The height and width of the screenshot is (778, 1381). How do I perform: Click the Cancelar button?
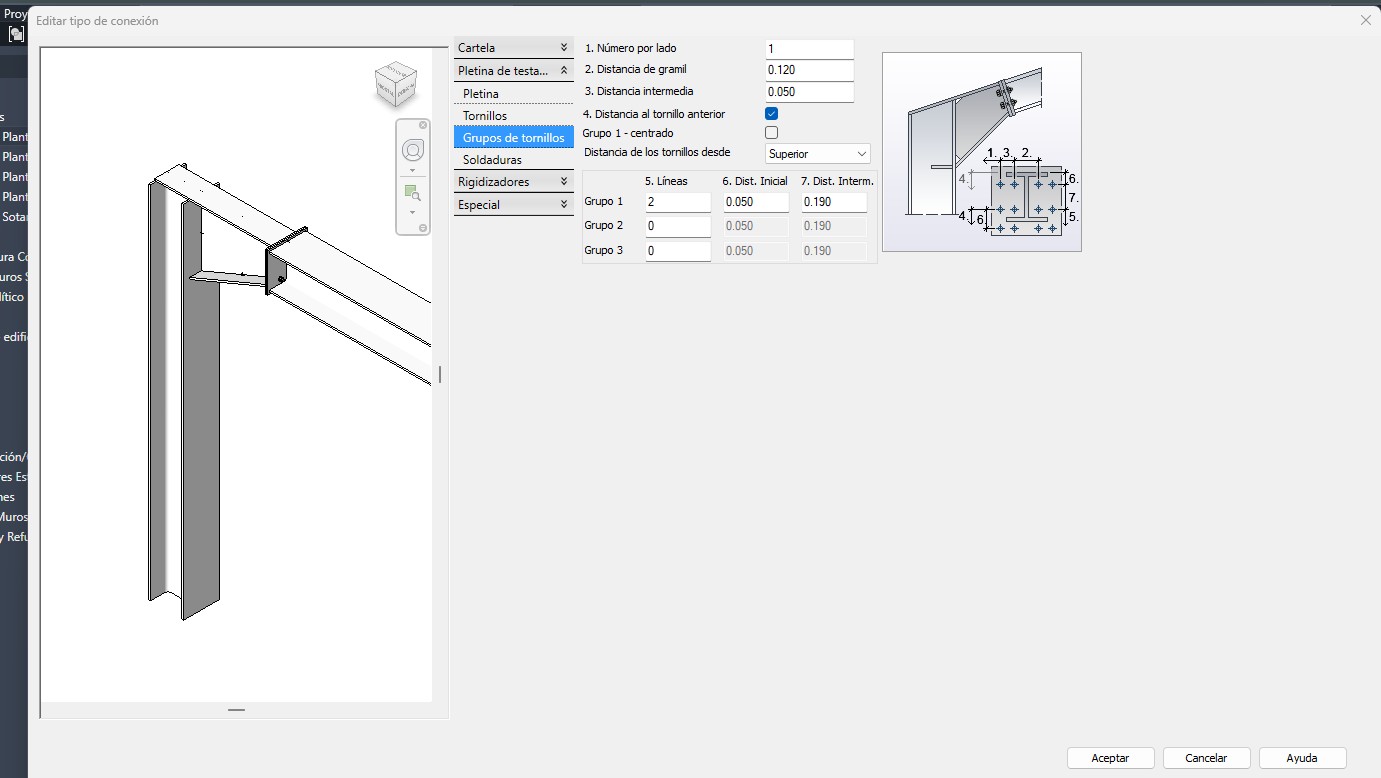pos(1206,758)
